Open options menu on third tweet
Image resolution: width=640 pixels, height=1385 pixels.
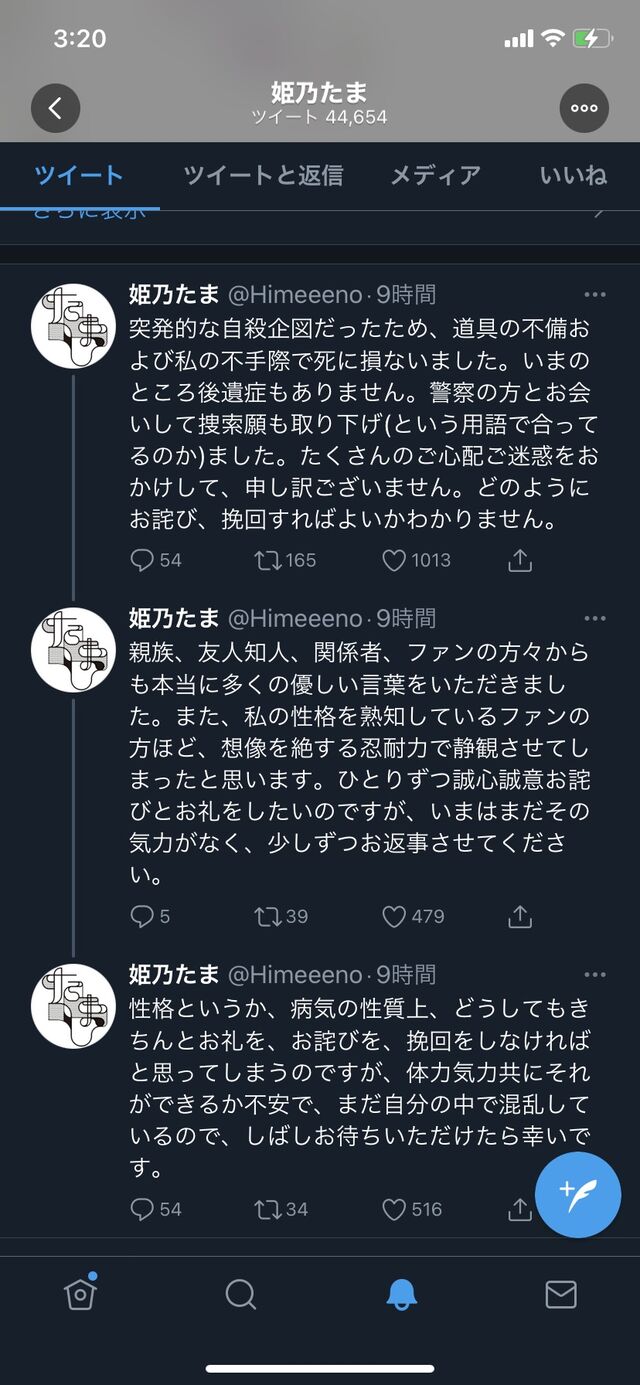click(595, 975)
